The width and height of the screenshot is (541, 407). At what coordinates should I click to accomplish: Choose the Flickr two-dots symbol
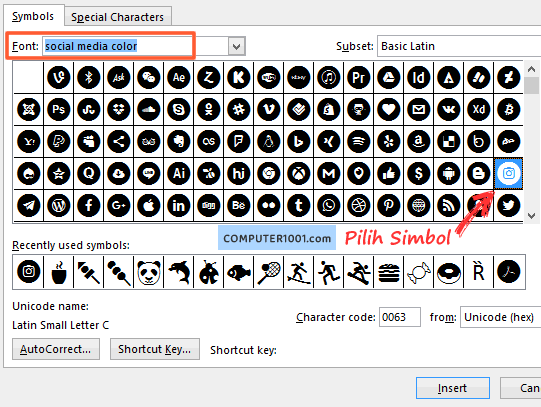pos(269,206)
